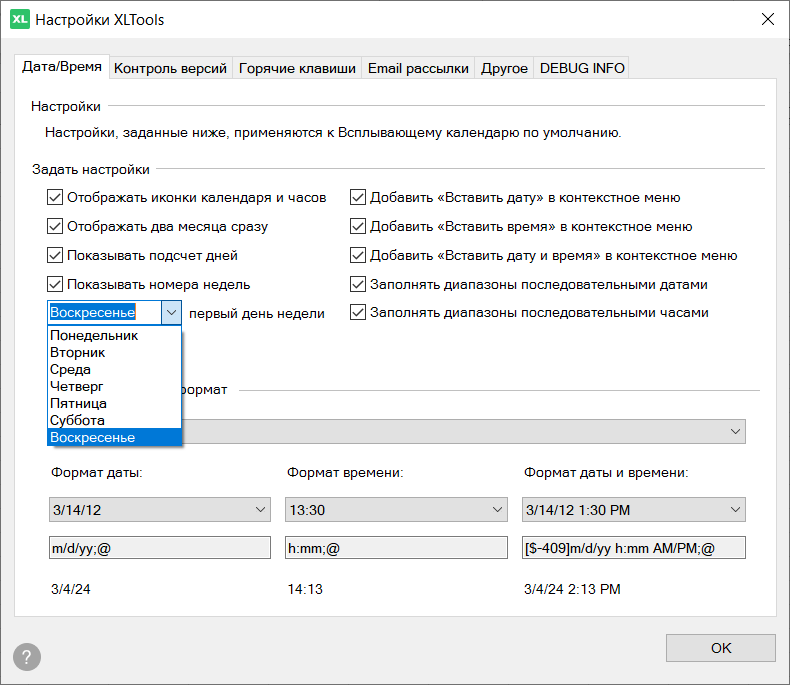790x685 pixels.
Task: Uncheck 'Отображать иконки календаря и часов' checkbox
Action: (x=55, y=197)
